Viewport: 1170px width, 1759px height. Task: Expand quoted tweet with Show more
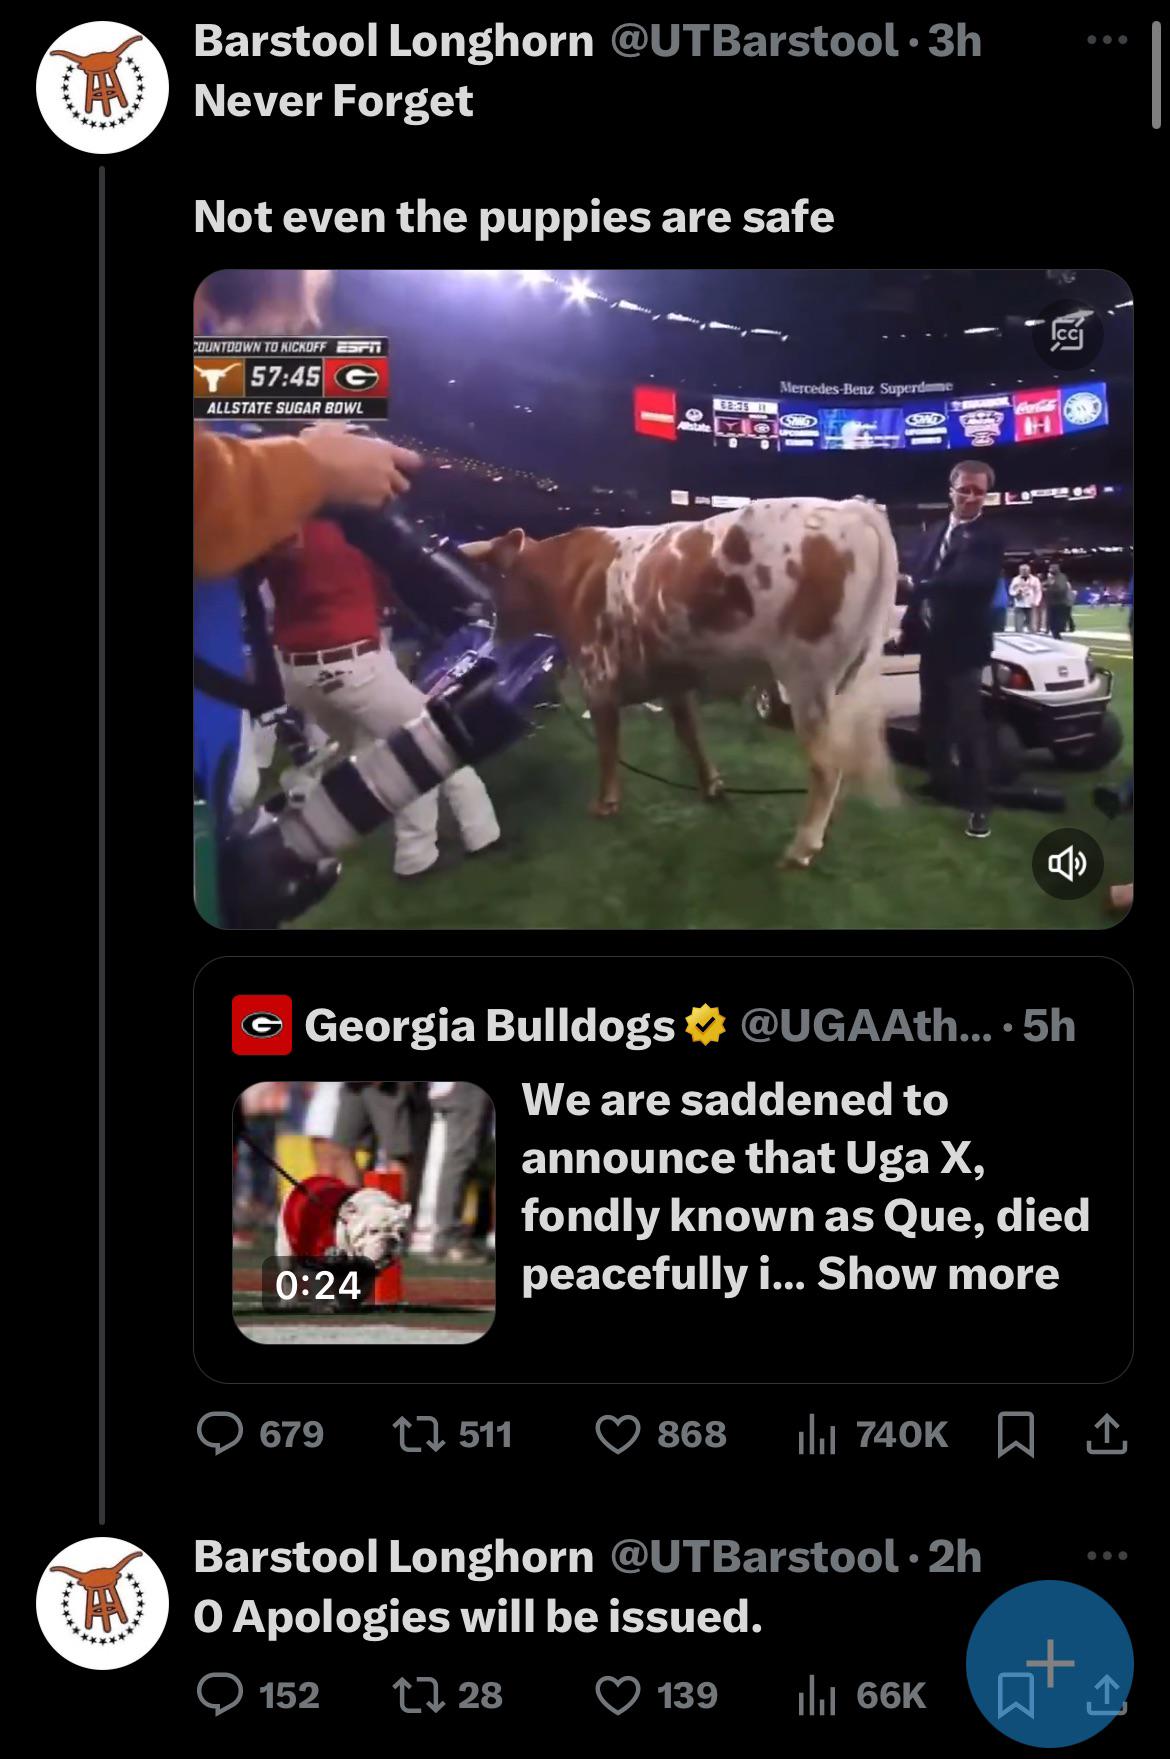point(937,1274)
